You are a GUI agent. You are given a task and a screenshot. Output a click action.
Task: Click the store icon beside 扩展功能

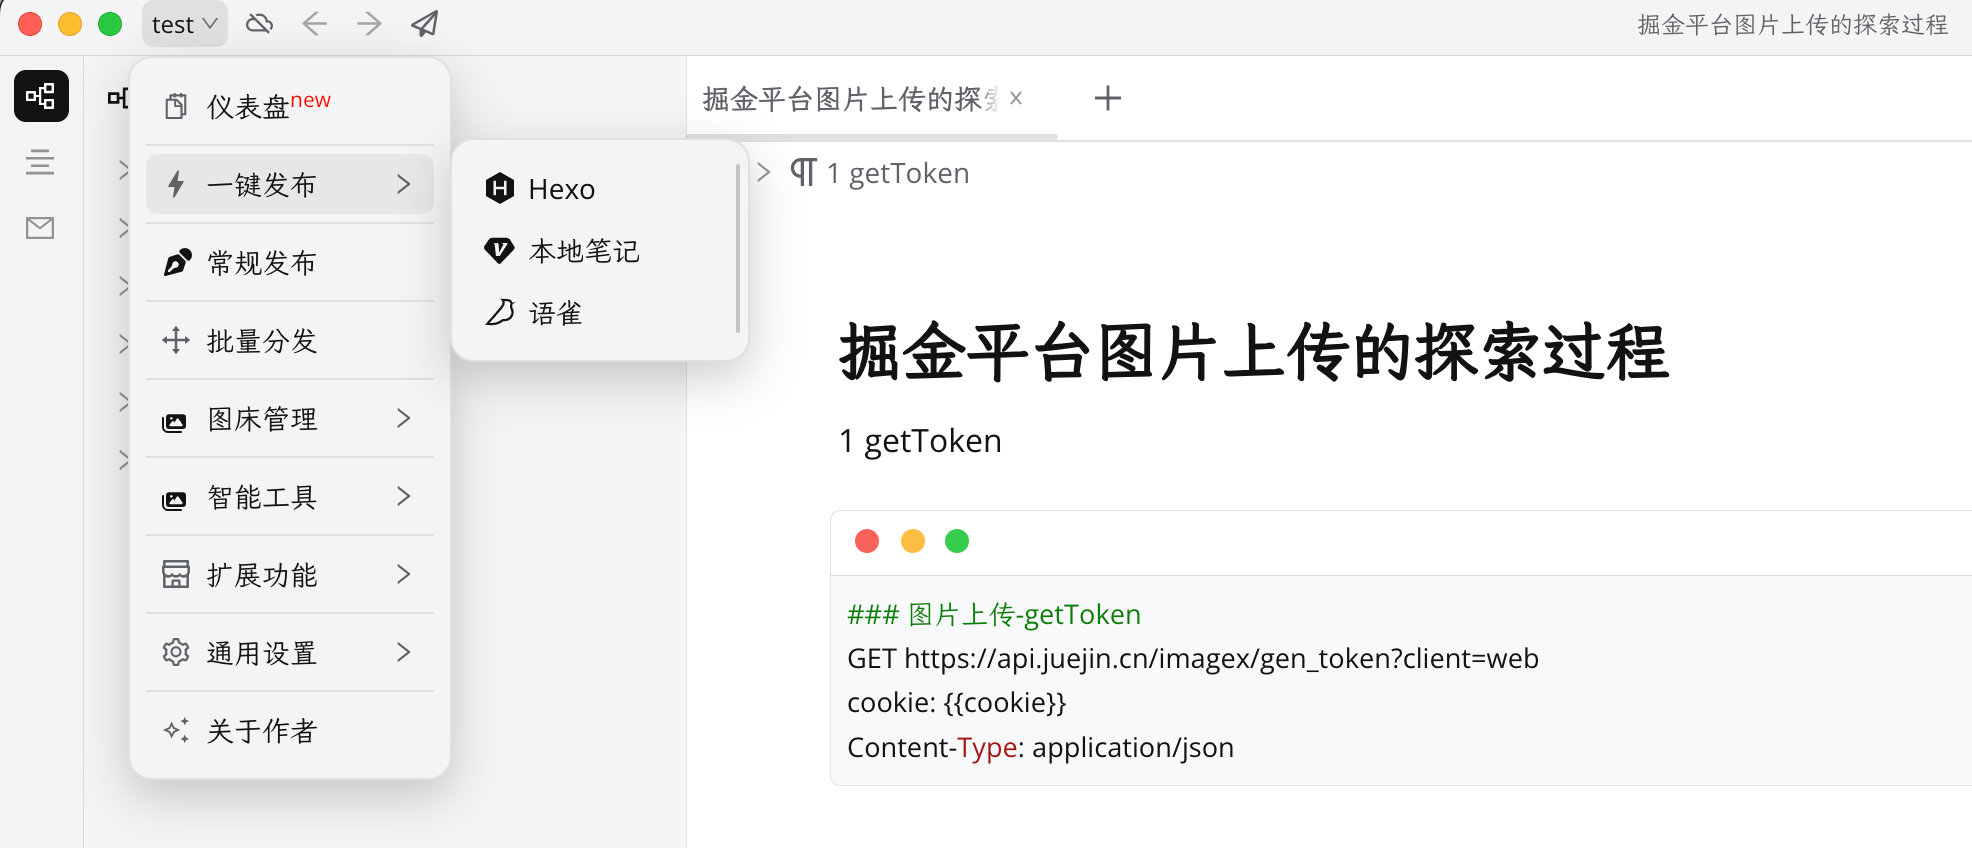pos(176,574)
